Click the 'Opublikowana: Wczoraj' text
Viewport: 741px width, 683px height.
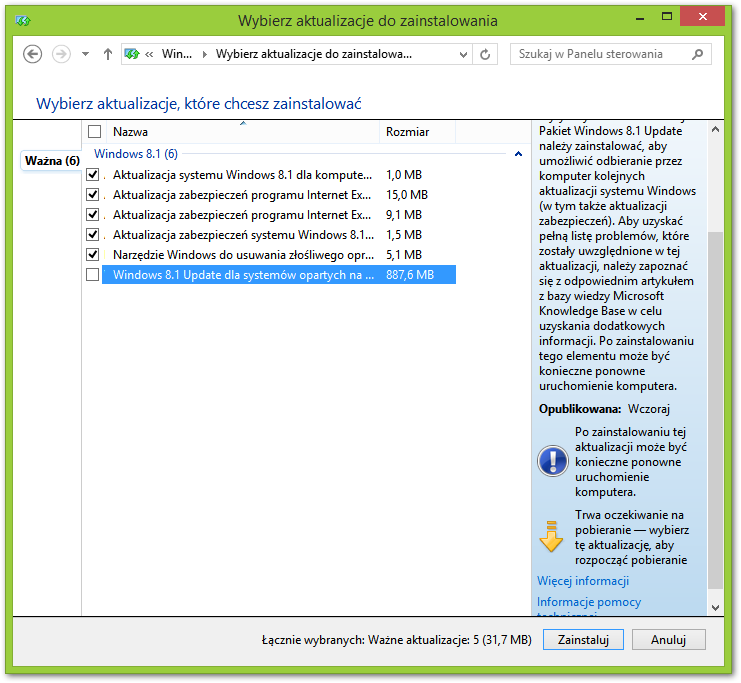604,409
